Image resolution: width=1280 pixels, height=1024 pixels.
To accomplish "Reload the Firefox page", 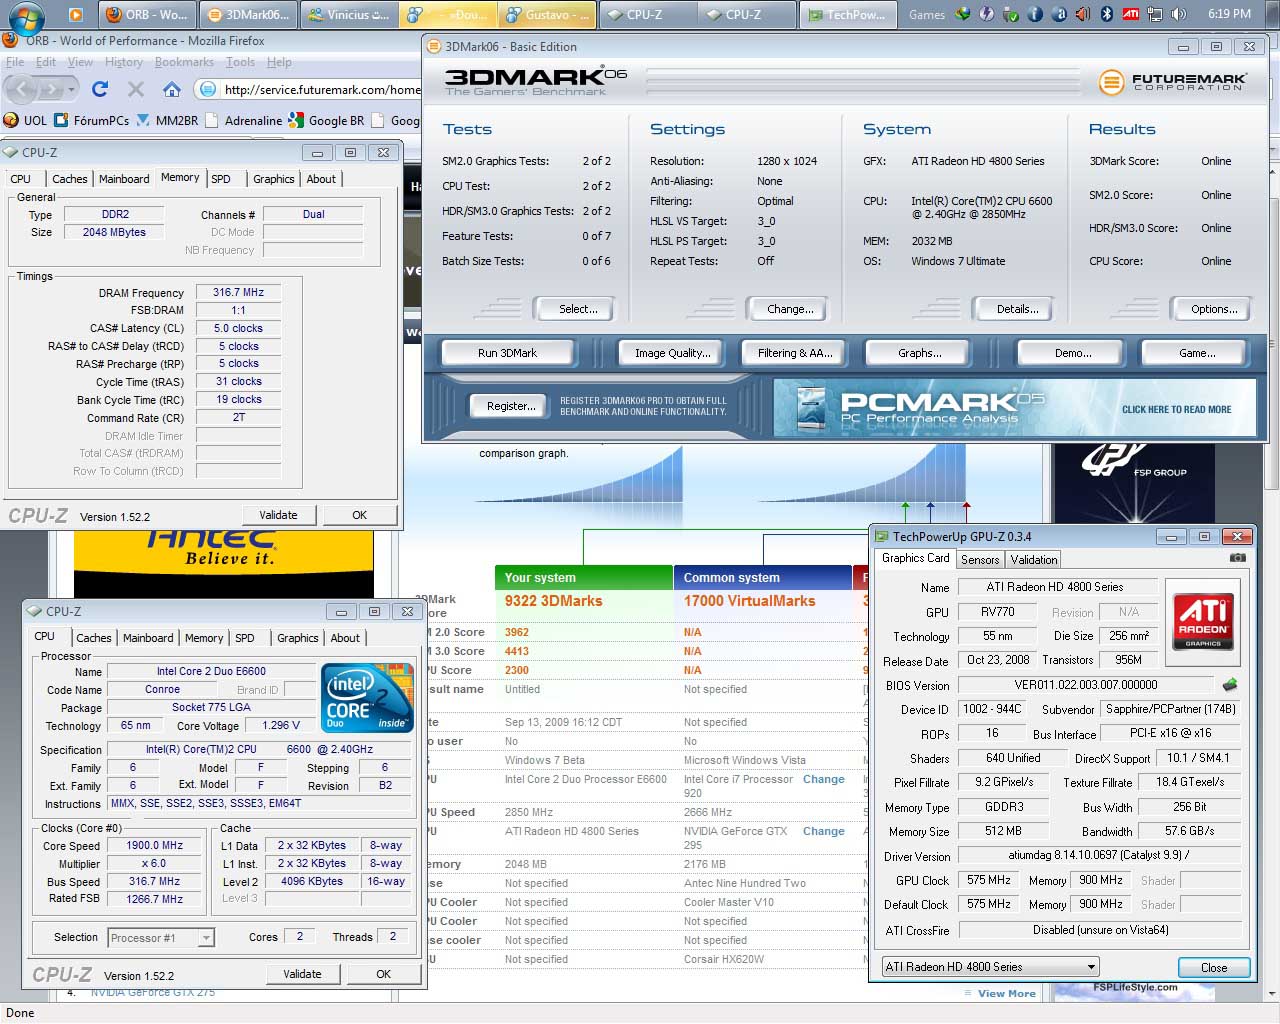I will 100,89.
